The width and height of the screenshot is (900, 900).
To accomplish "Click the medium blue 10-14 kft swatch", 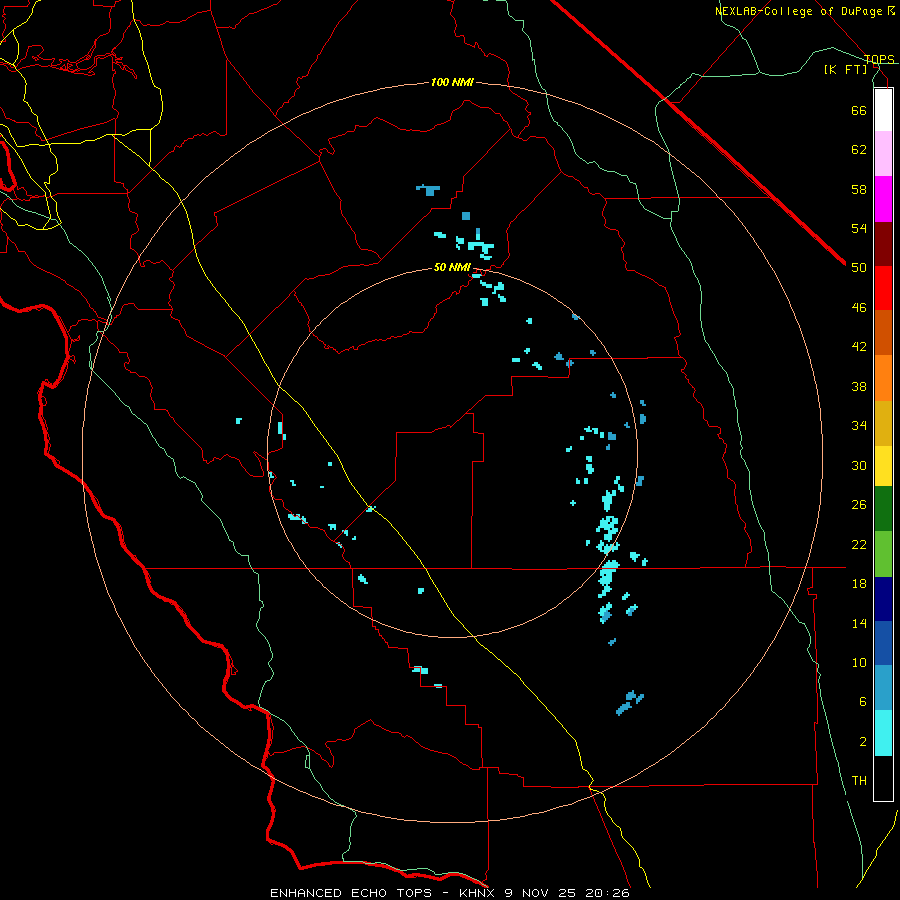I will pyautogui.click(x=883, y=643).
